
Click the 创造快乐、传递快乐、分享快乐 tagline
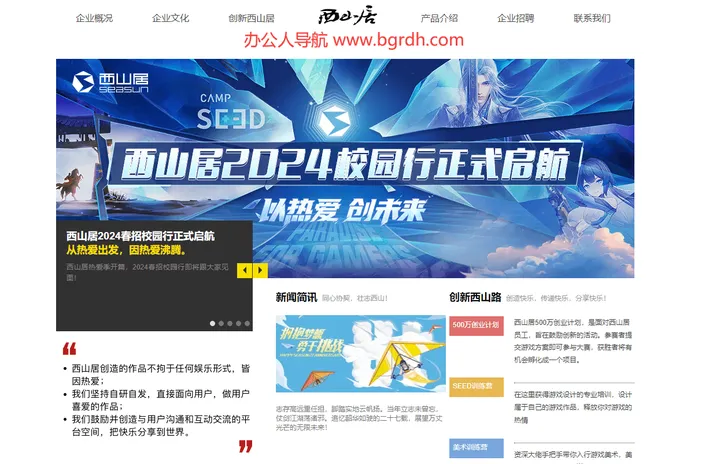click(557, 298)
